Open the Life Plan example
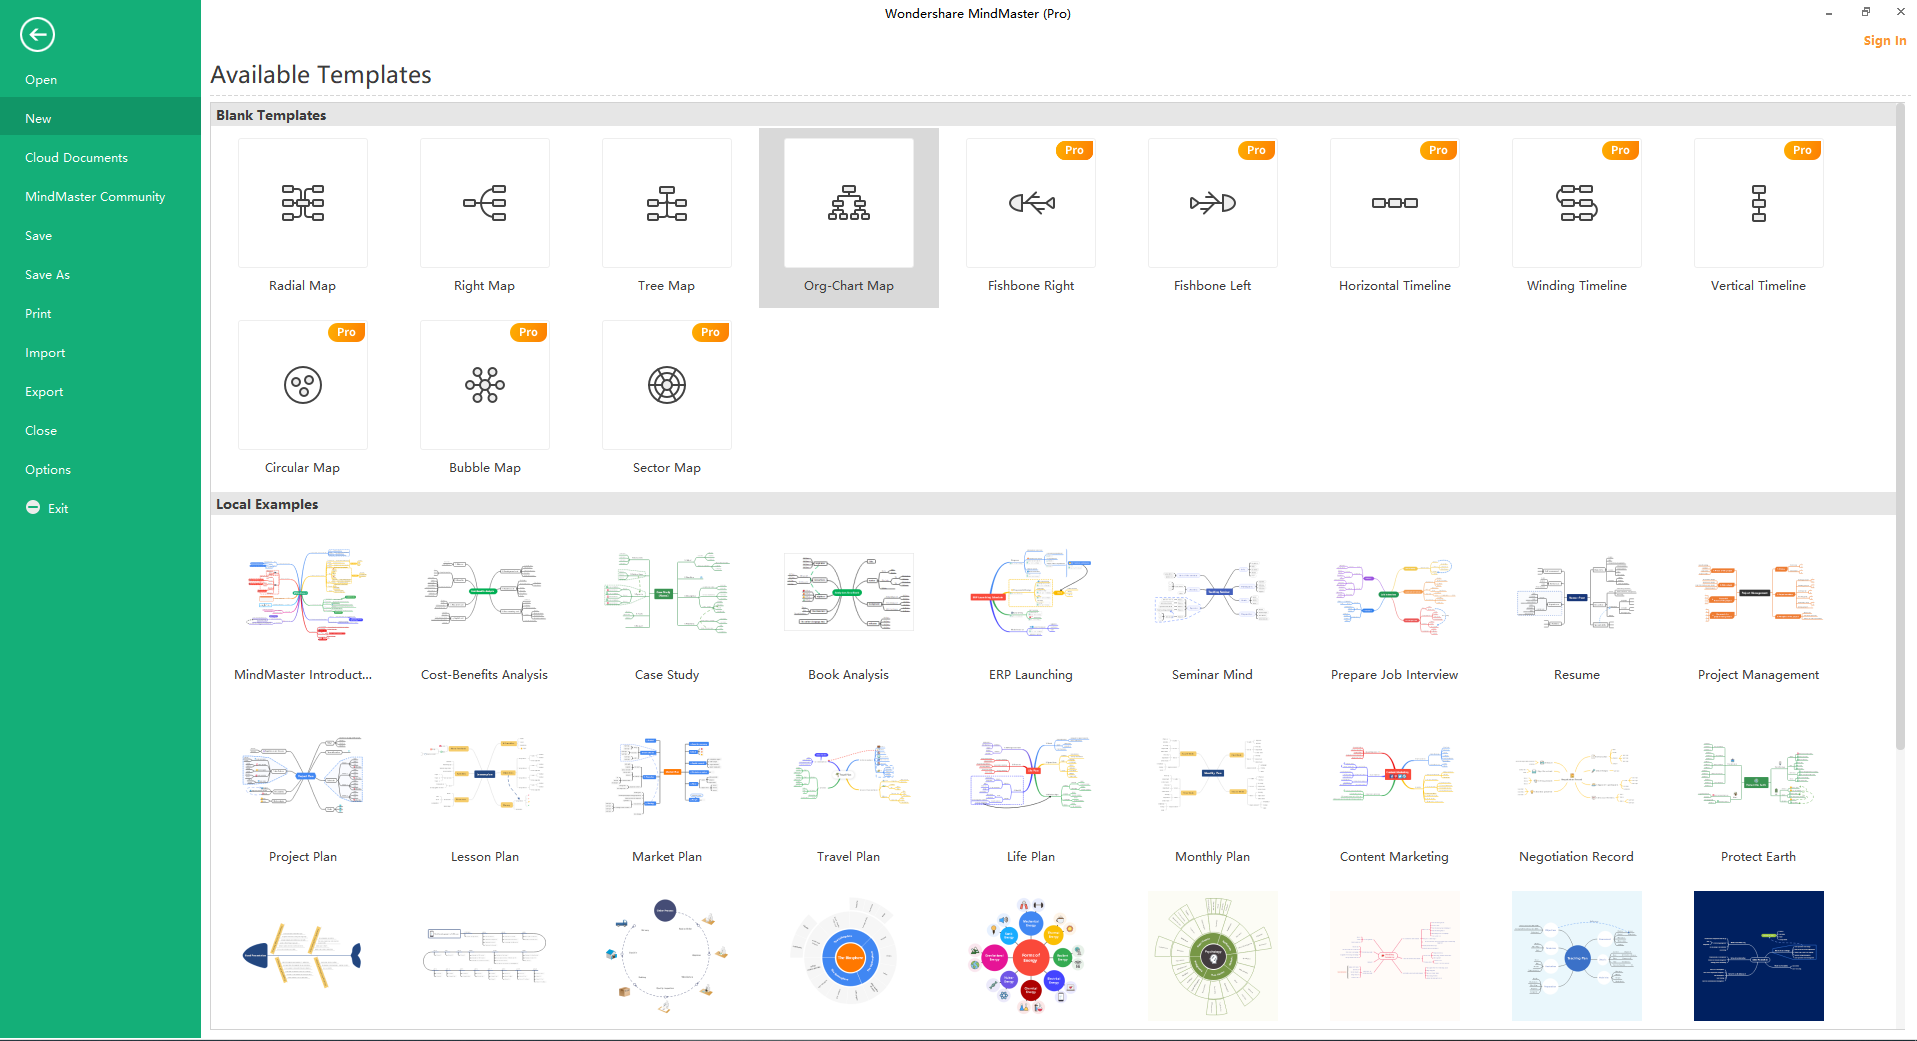 [1031, 774]
